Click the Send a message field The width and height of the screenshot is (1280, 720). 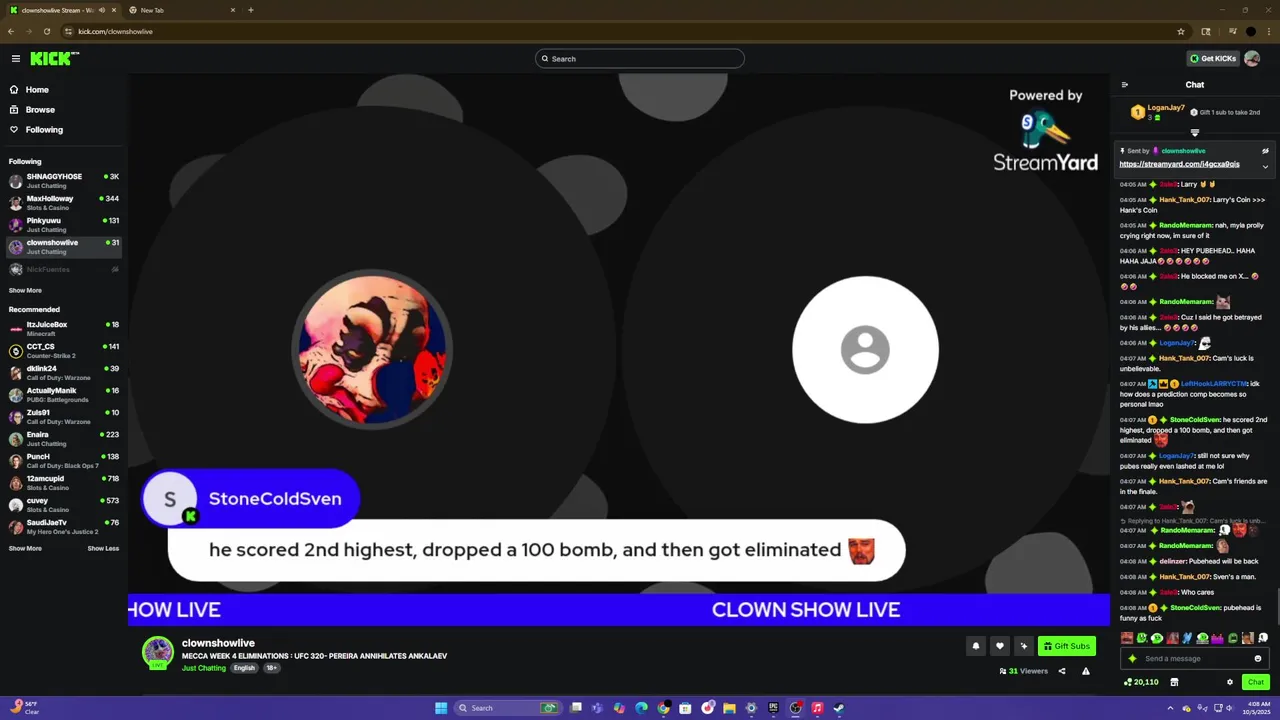coord(1195,659)
